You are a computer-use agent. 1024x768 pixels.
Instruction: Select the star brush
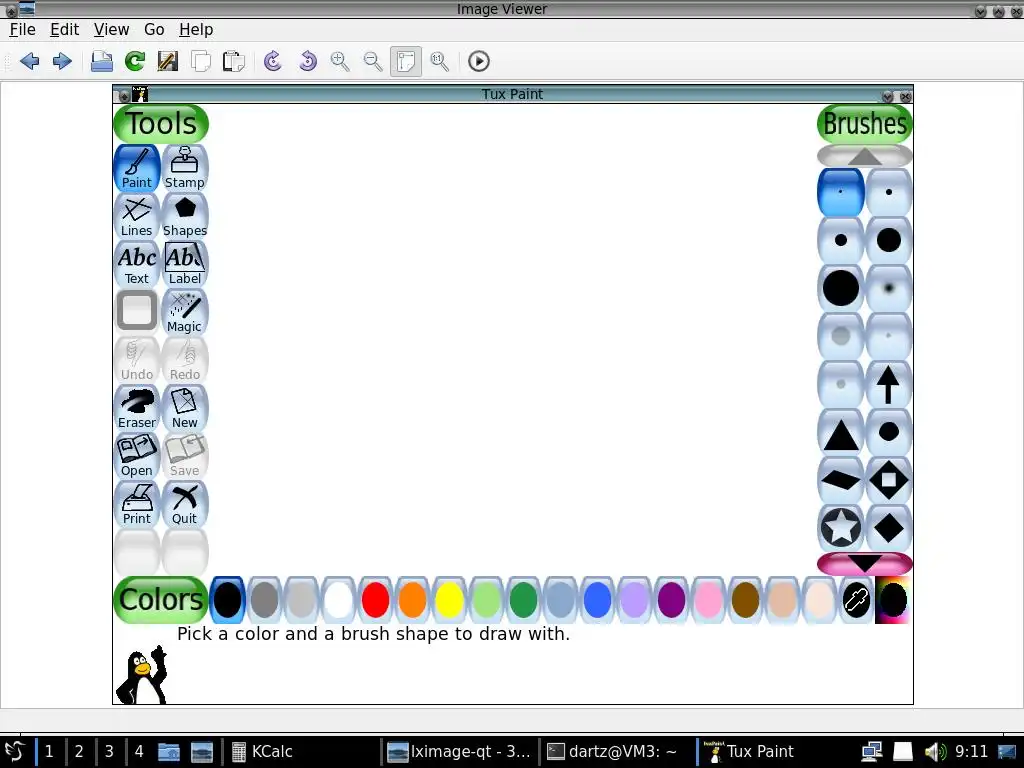pyautogui.click(x=840, y=528)
